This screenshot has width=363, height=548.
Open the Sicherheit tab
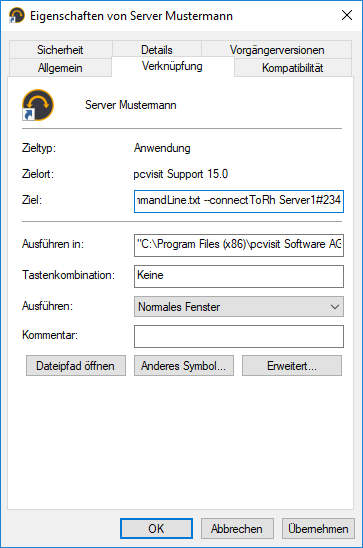[60, 50]
